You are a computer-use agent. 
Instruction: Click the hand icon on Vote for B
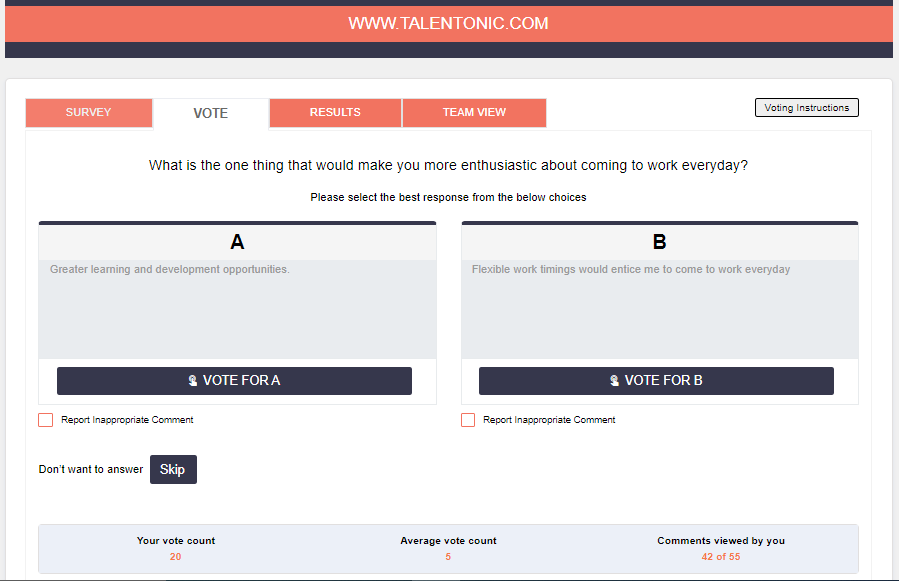[x=615, y=381]
